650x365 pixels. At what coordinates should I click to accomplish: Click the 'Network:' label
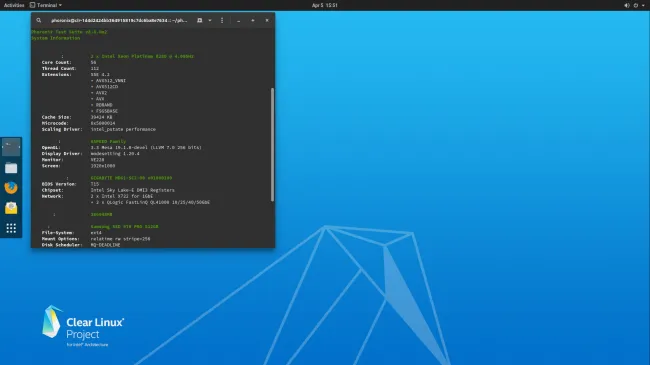(52, 196)
